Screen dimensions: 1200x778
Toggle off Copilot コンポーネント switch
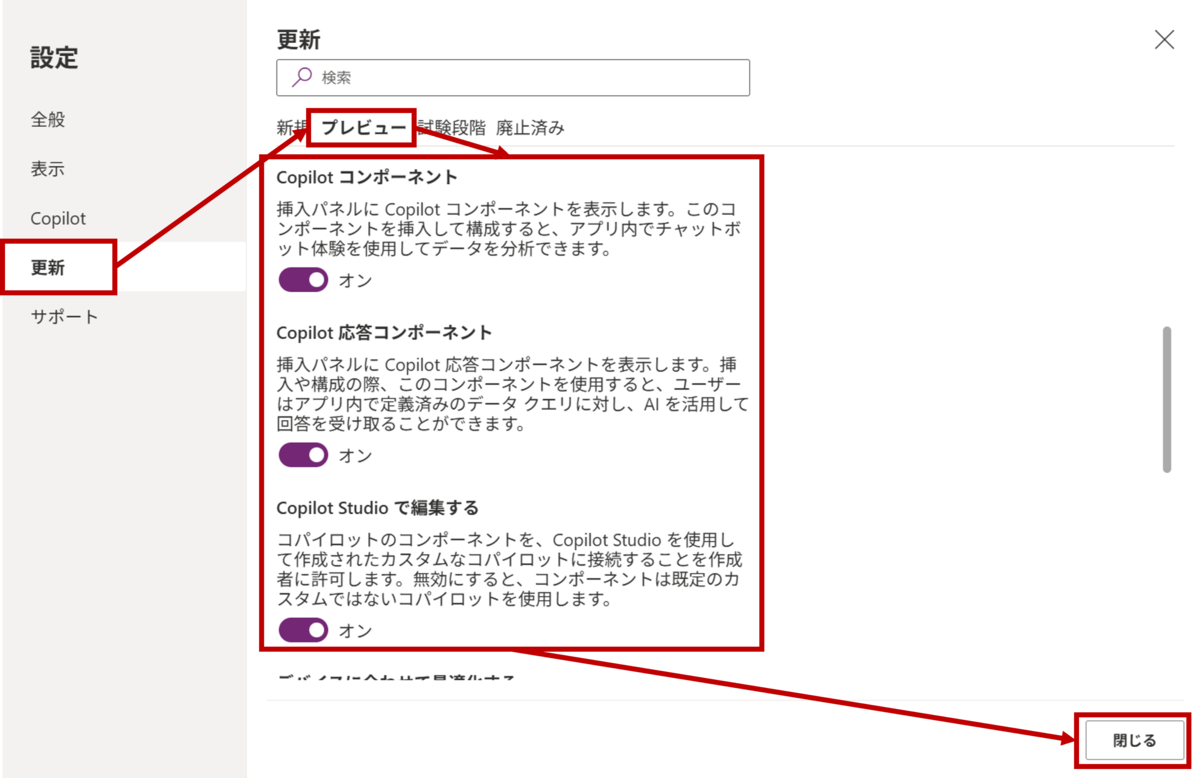(x=304, y=280)
